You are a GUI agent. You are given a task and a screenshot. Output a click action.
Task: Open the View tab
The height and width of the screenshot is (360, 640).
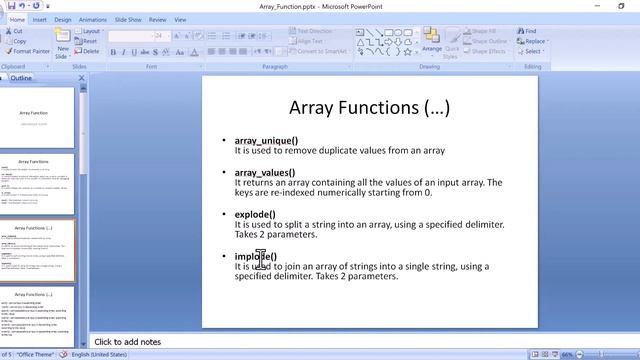click(x=180, y=20)
